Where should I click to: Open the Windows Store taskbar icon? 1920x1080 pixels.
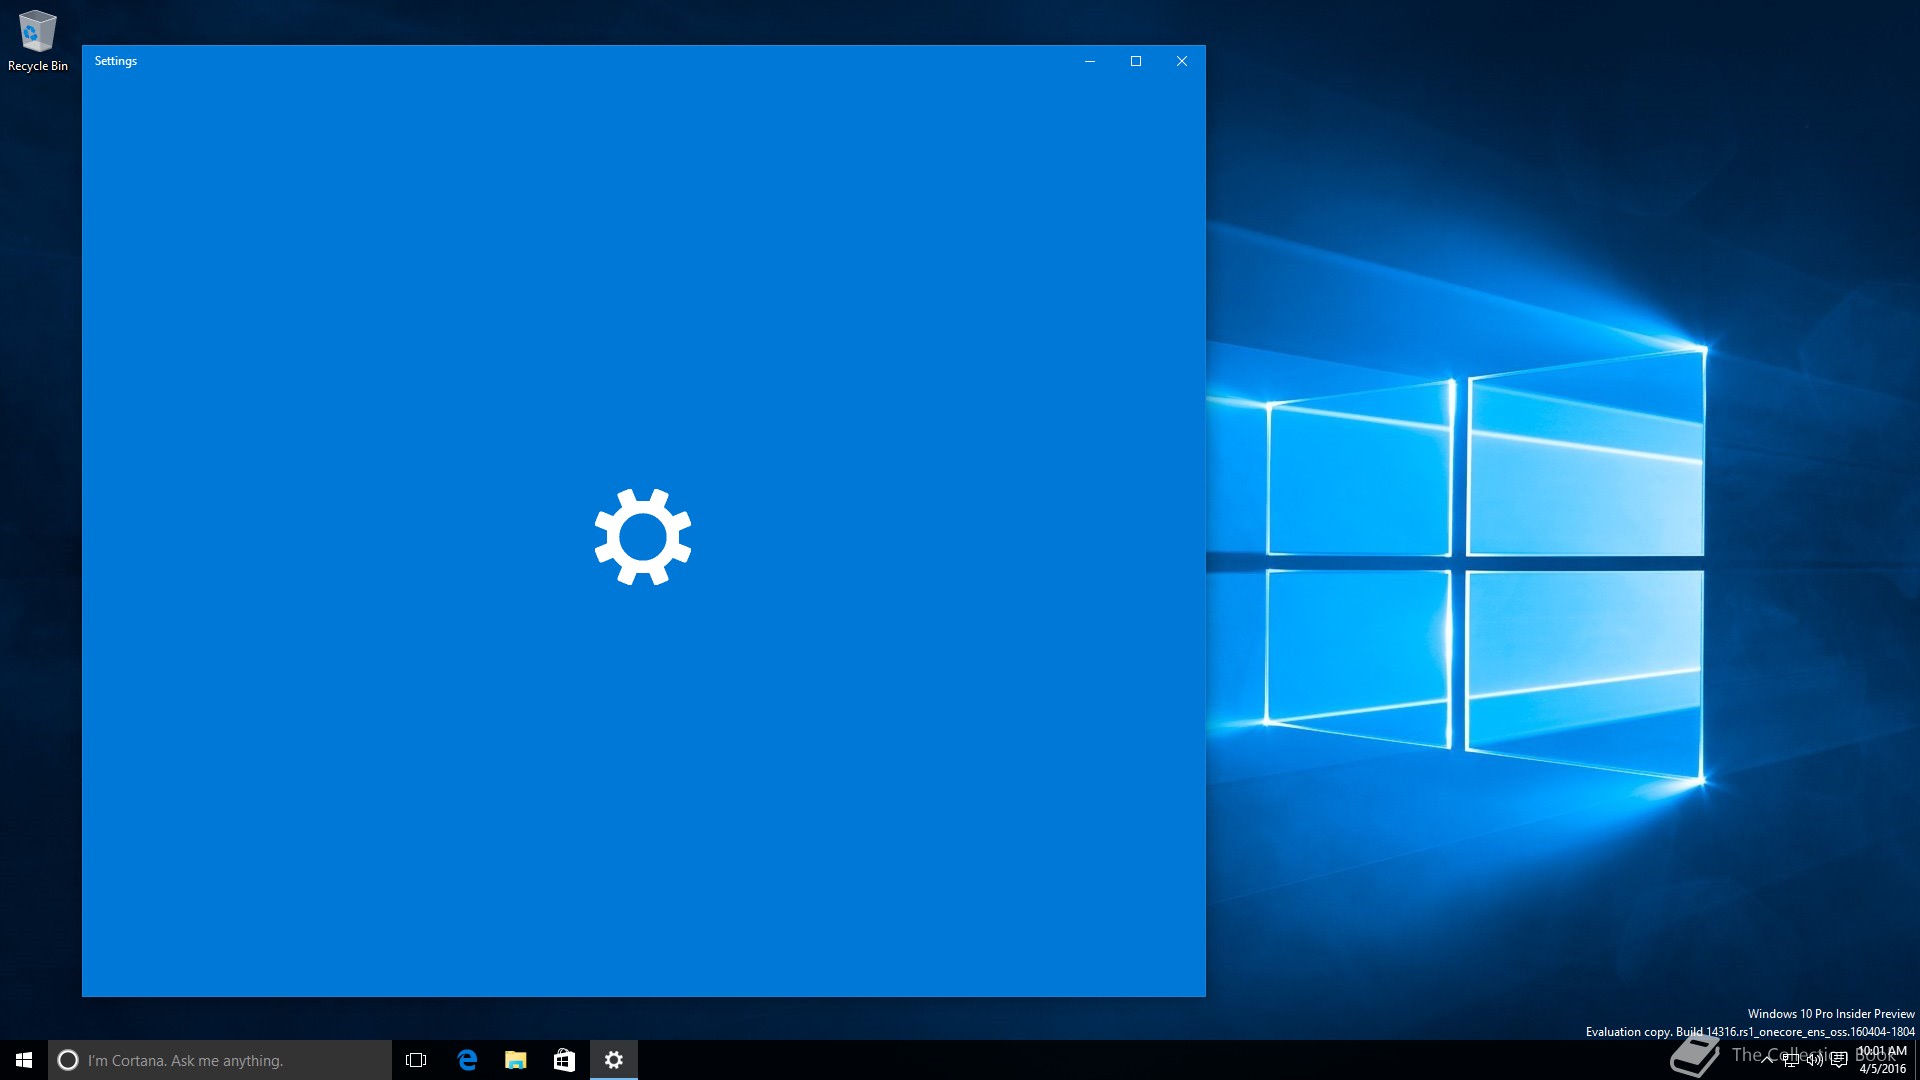564,1060
